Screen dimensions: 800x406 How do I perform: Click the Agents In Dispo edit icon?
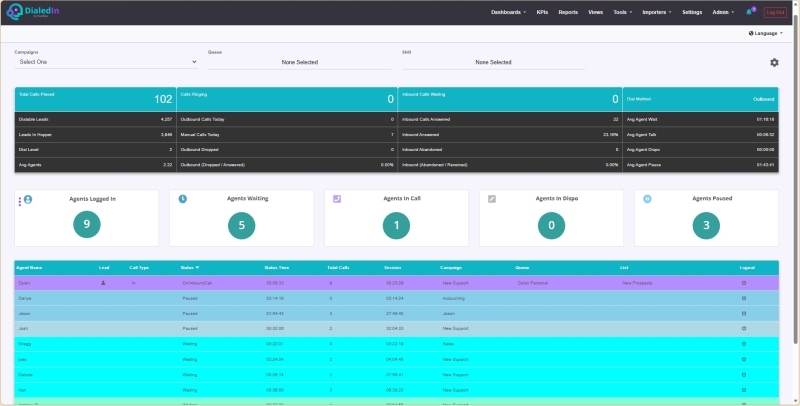pos(492,199)
